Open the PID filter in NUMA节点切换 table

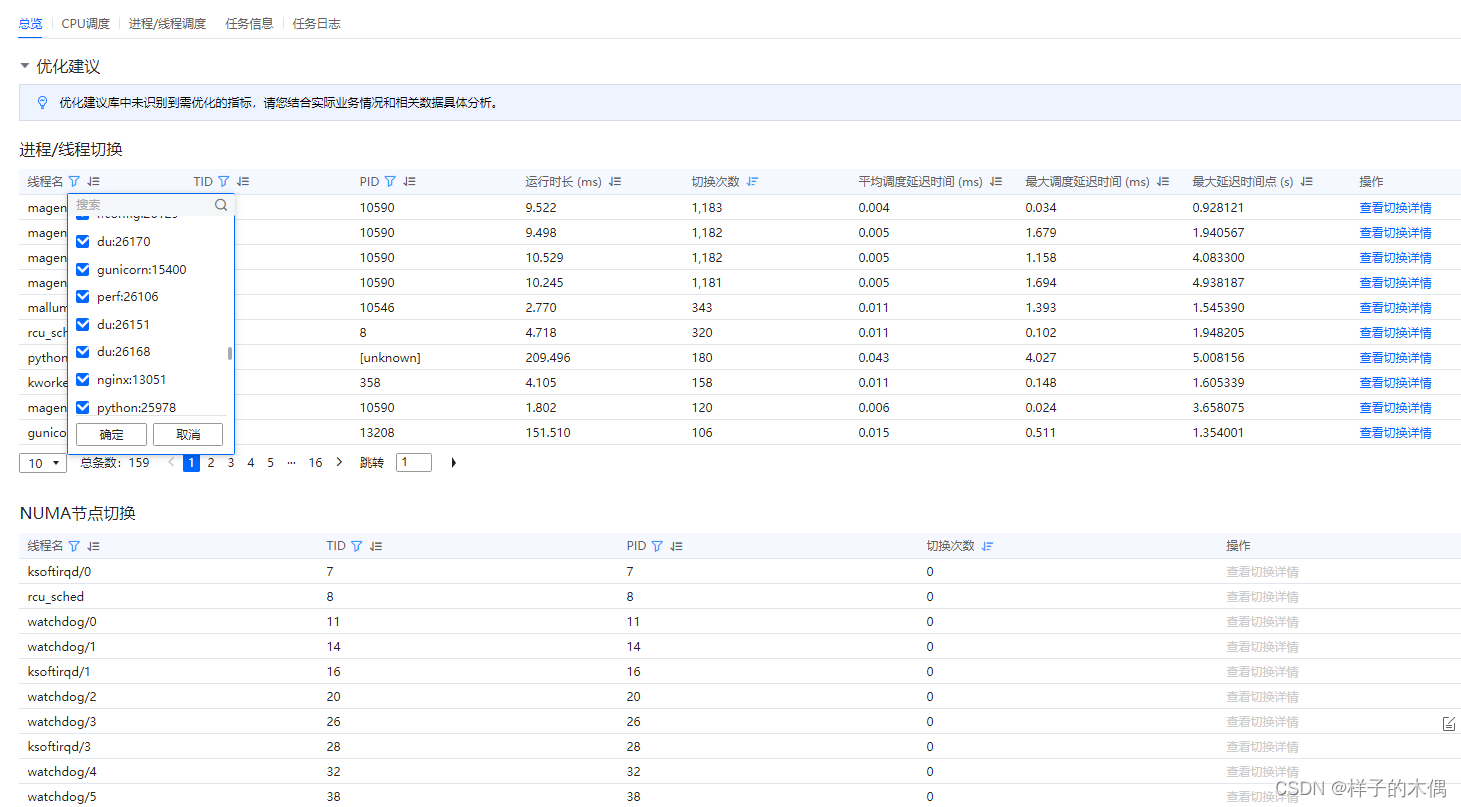pyautogui.click(x=657, y=546)
